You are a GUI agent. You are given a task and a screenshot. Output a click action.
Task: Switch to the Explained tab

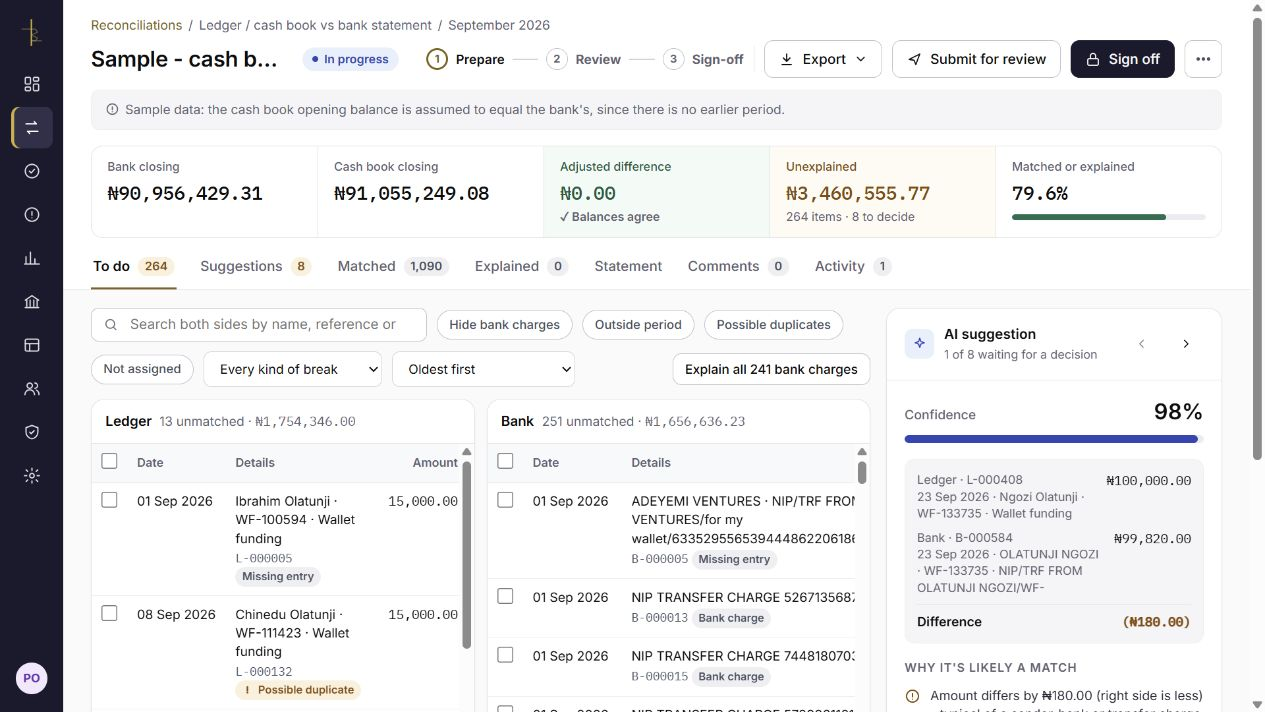(521, 266)
